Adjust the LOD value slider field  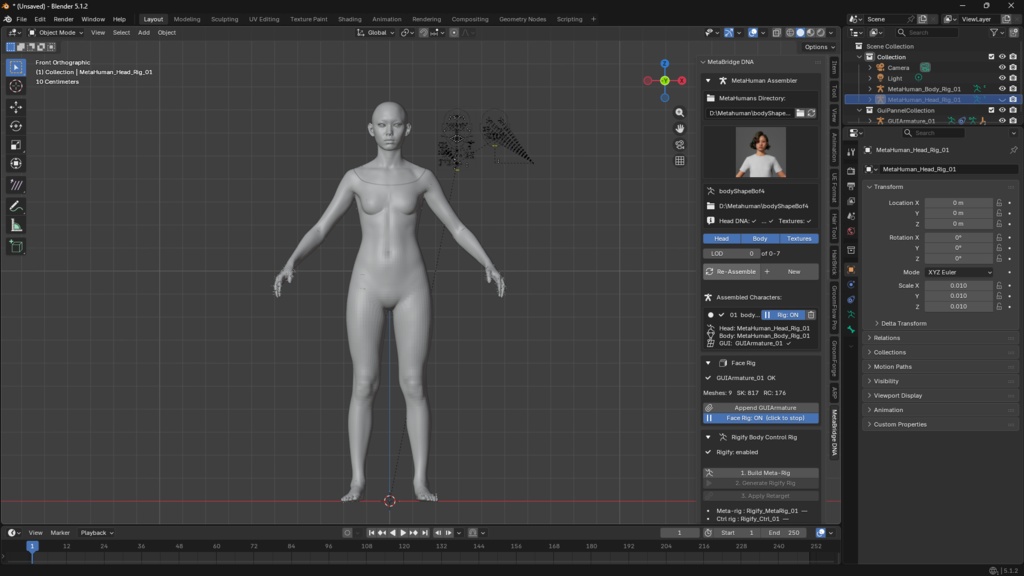click(x=731, y=253)
